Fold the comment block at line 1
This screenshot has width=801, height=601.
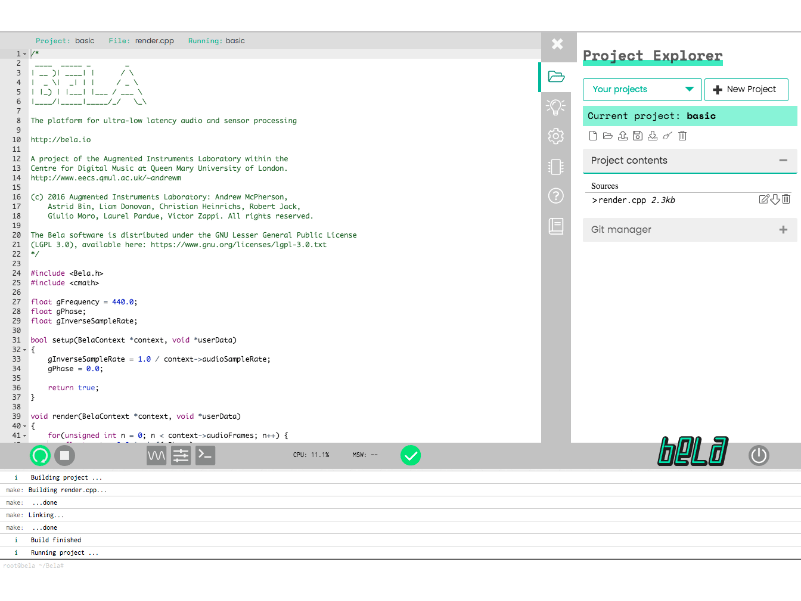pos(25,54)
